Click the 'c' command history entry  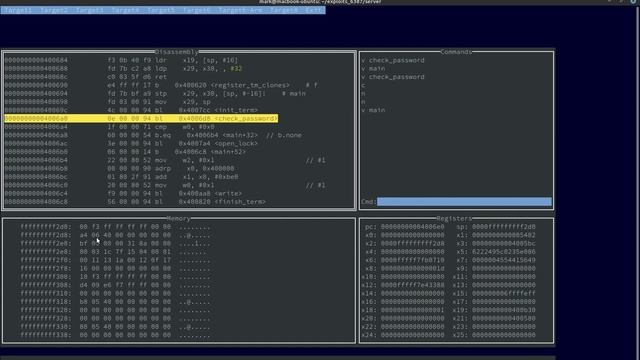(x=363, y=85)
